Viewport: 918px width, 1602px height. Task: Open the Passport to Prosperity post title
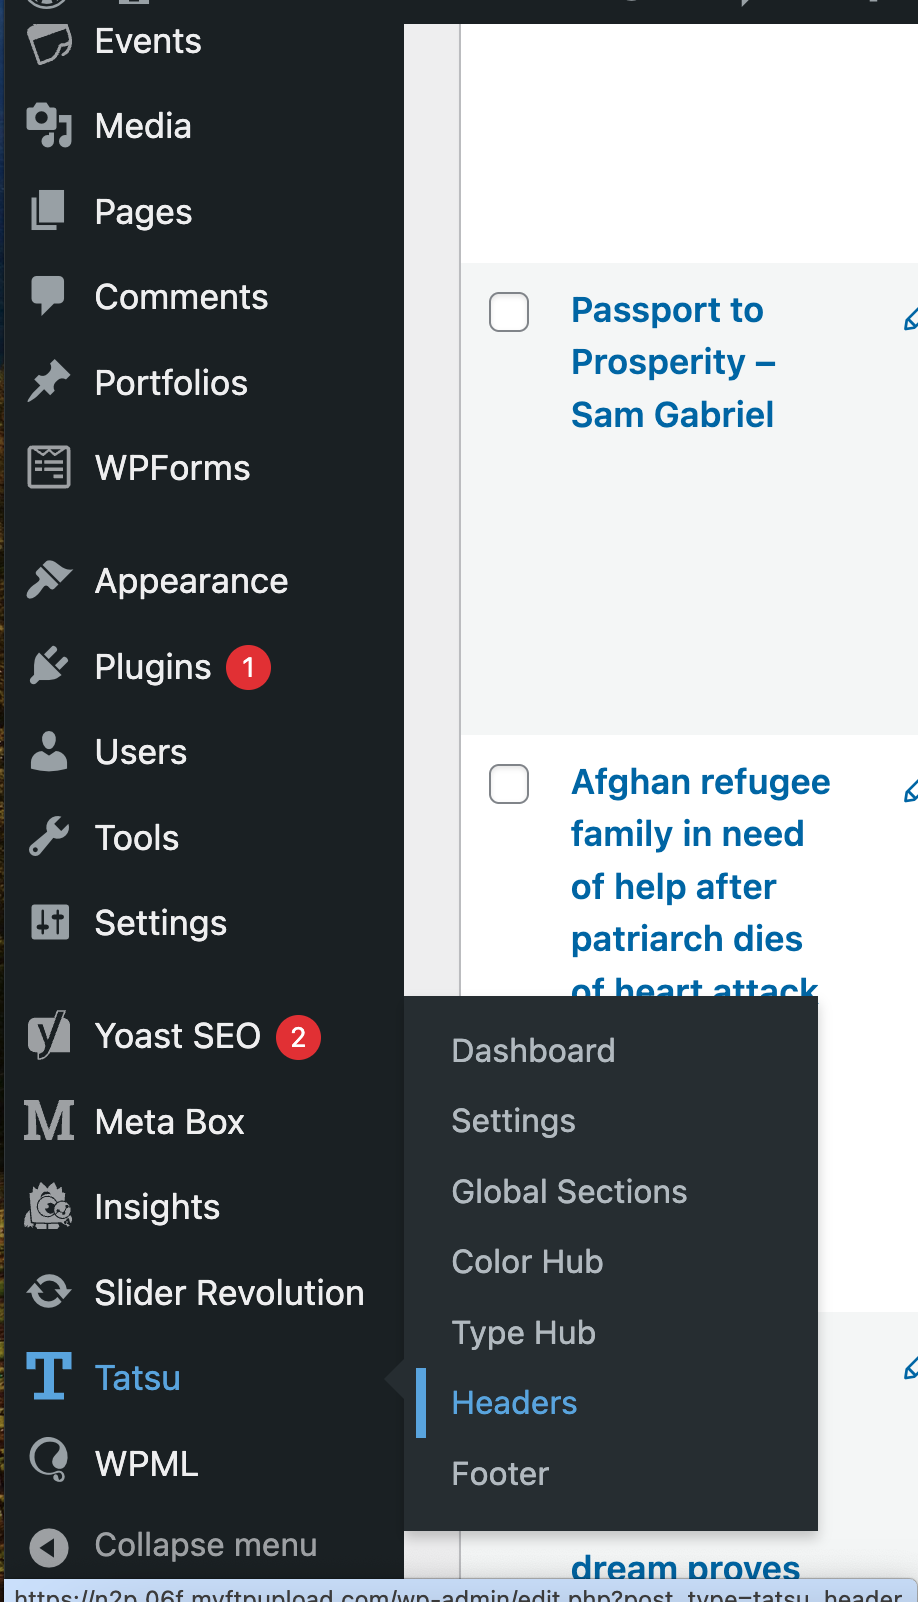pos(673,362)
